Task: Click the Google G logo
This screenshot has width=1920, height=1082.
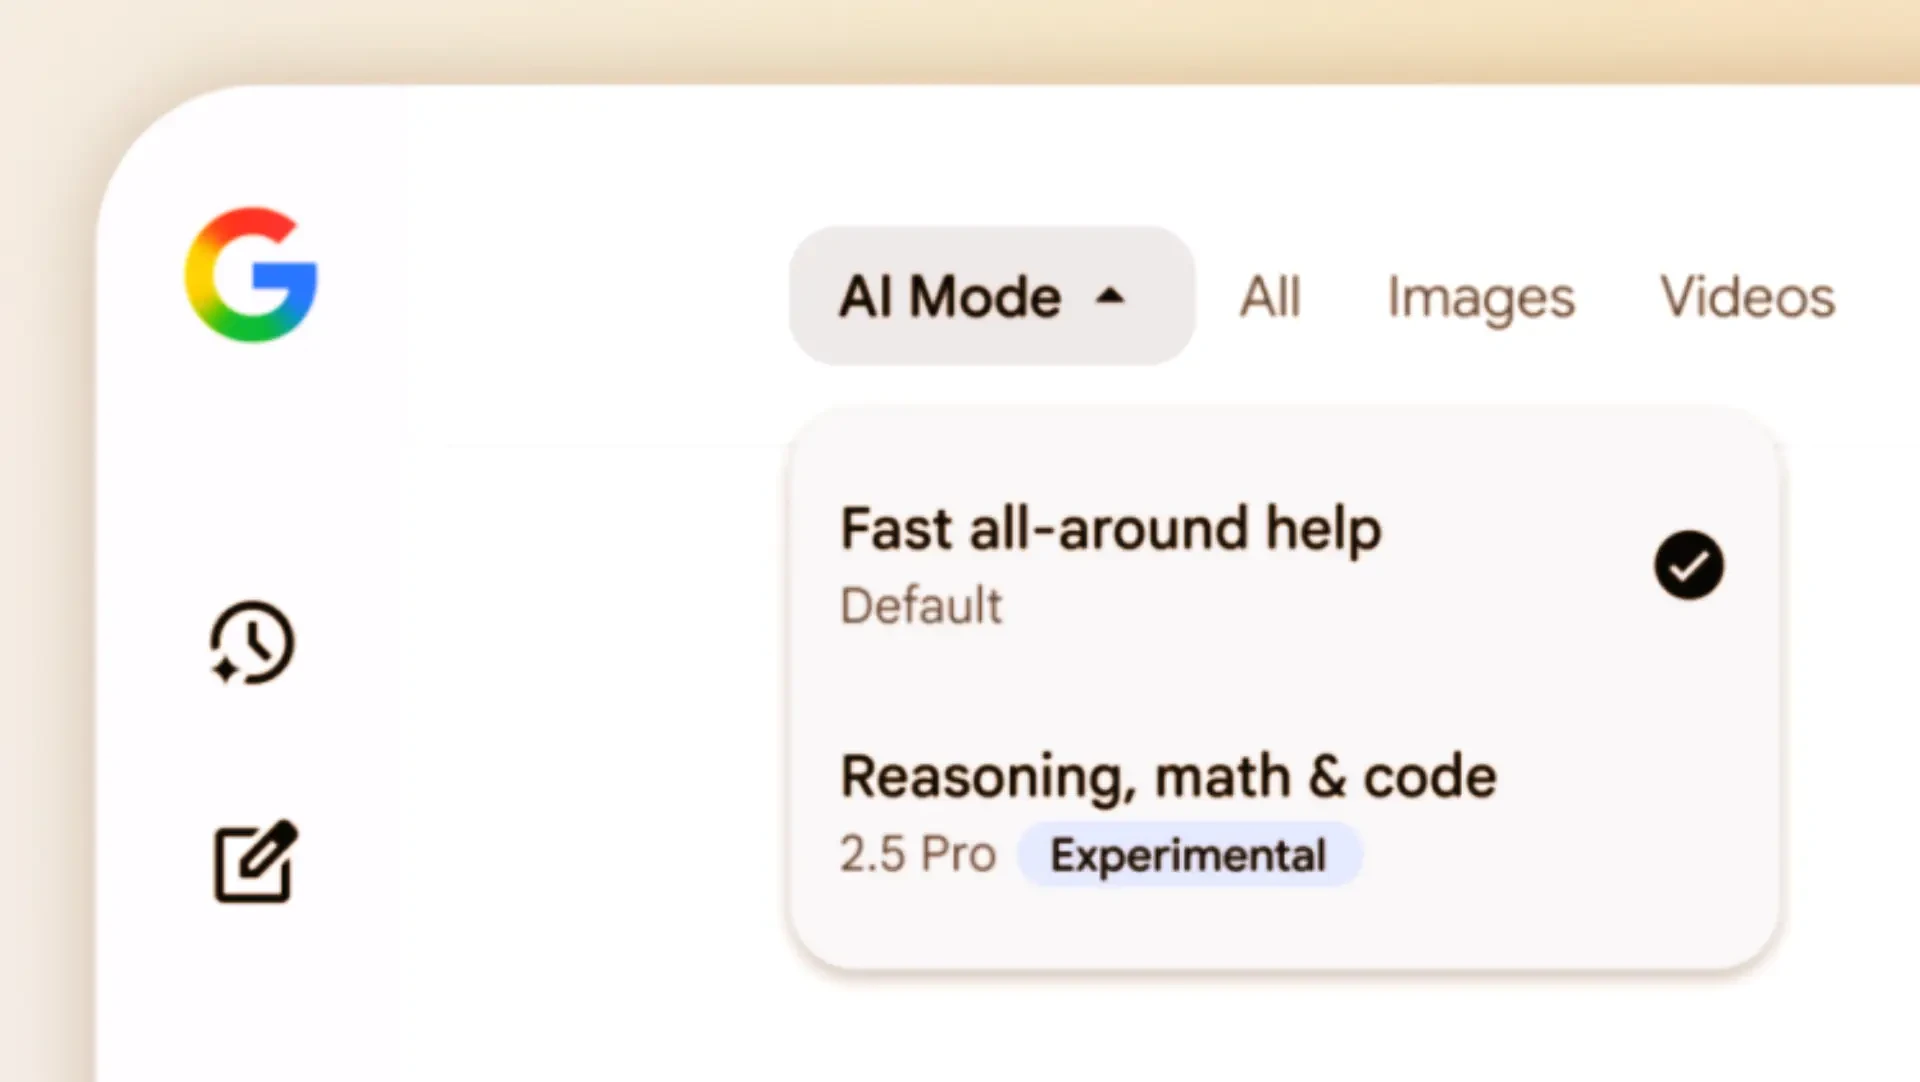Action: coord(251,275)
